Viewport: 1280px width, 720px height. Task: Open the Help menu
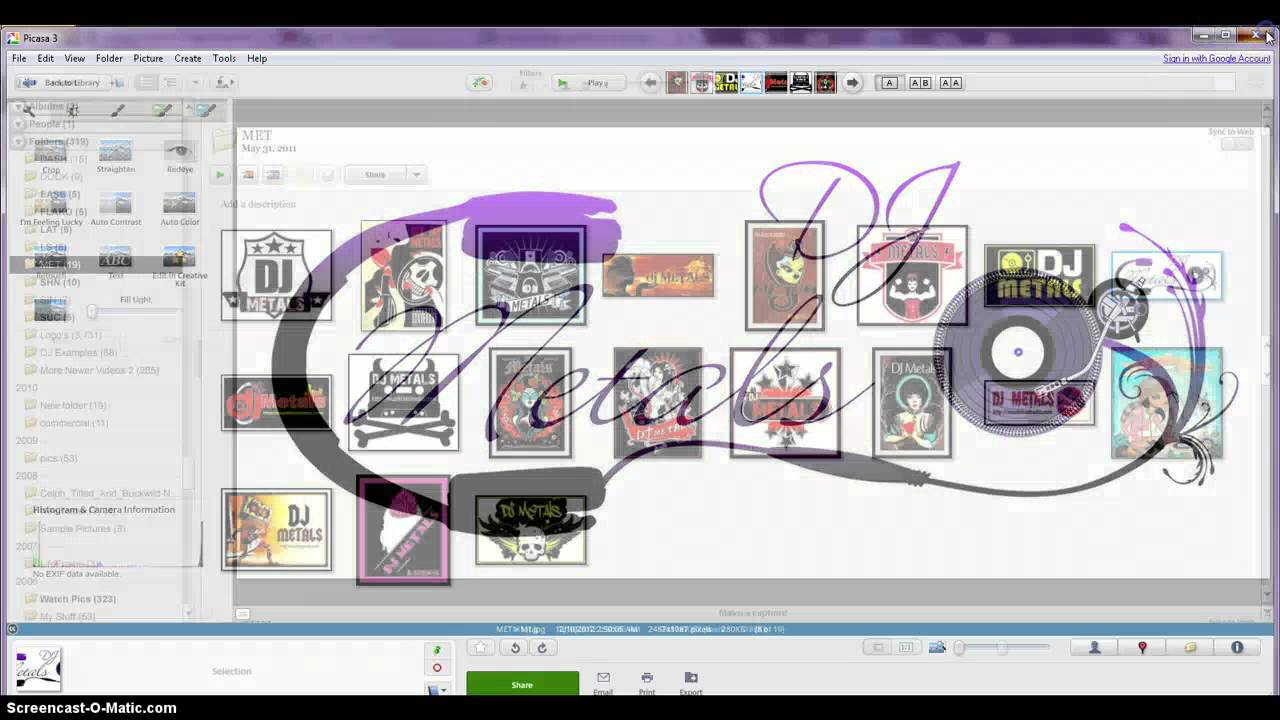[x=257, y=59]
